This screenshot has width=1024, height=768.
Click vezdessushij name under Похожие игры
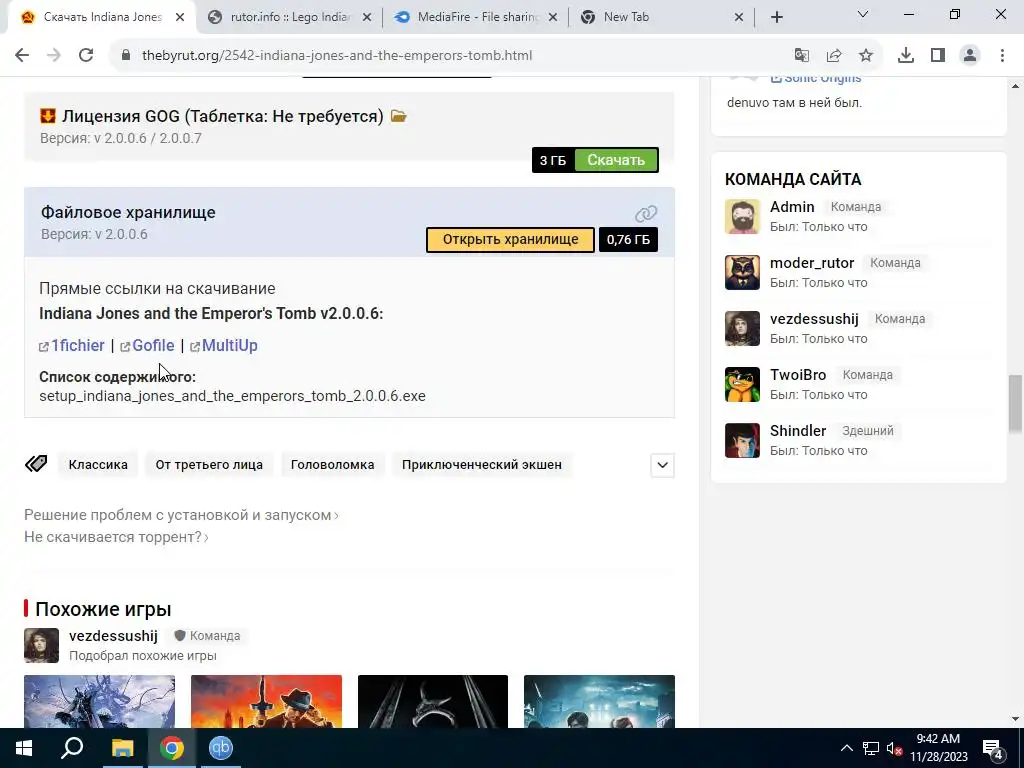[114, 636]
